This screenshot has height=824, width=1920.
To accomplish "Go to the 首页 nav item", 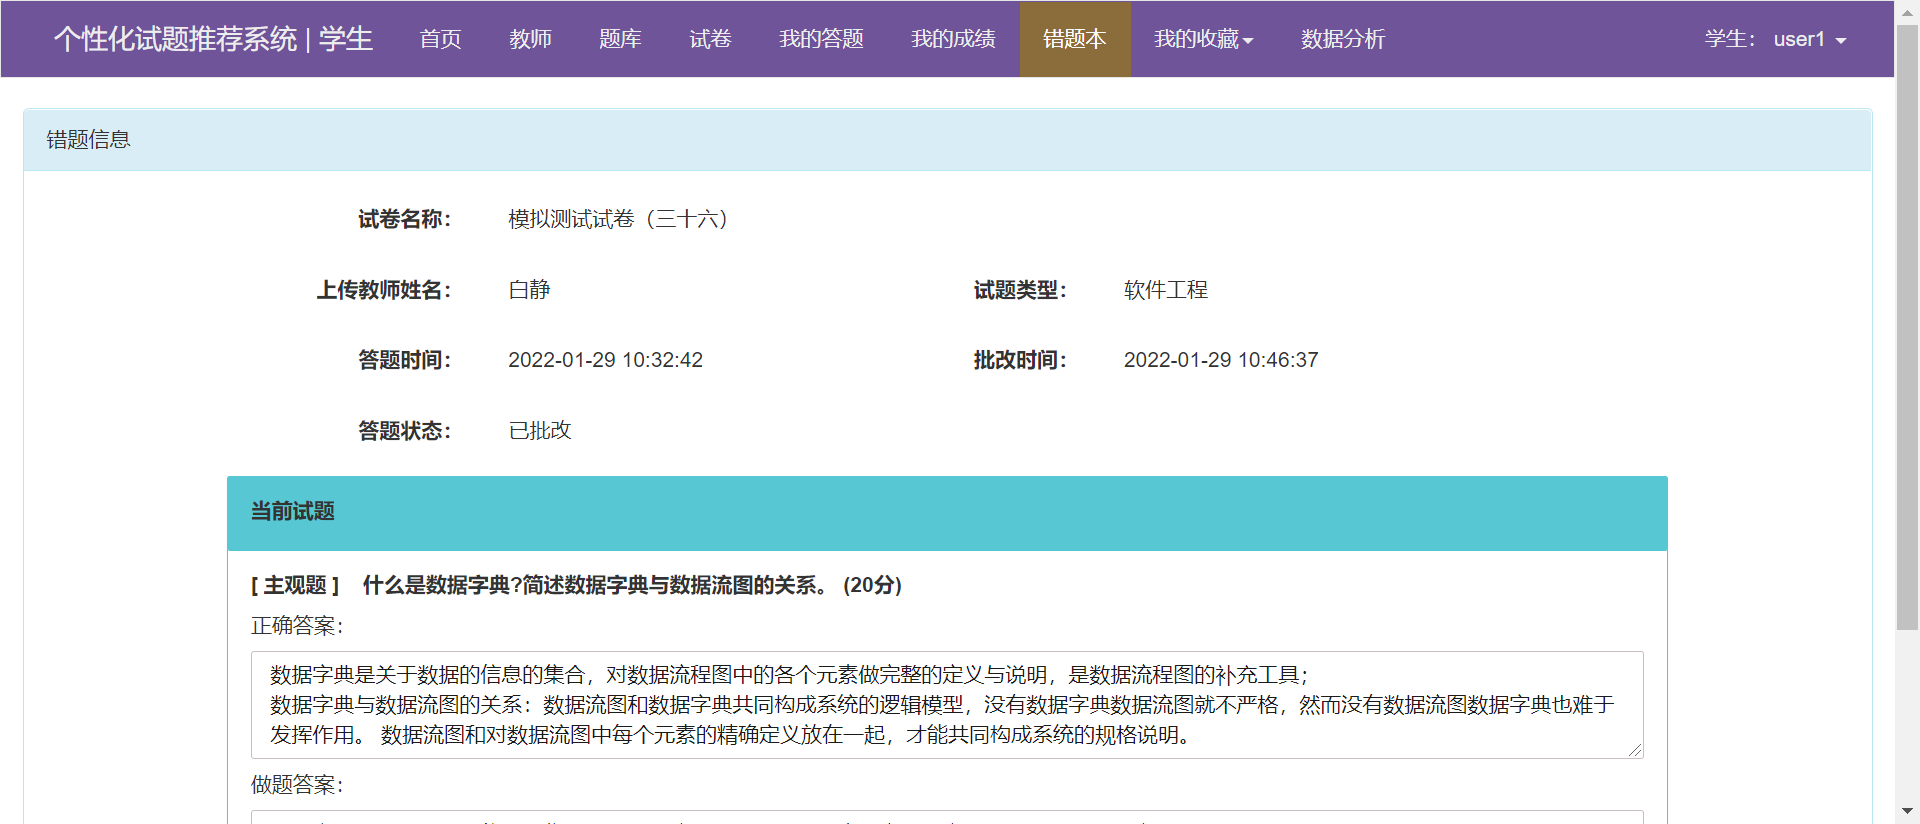I will tap(440, 39).
